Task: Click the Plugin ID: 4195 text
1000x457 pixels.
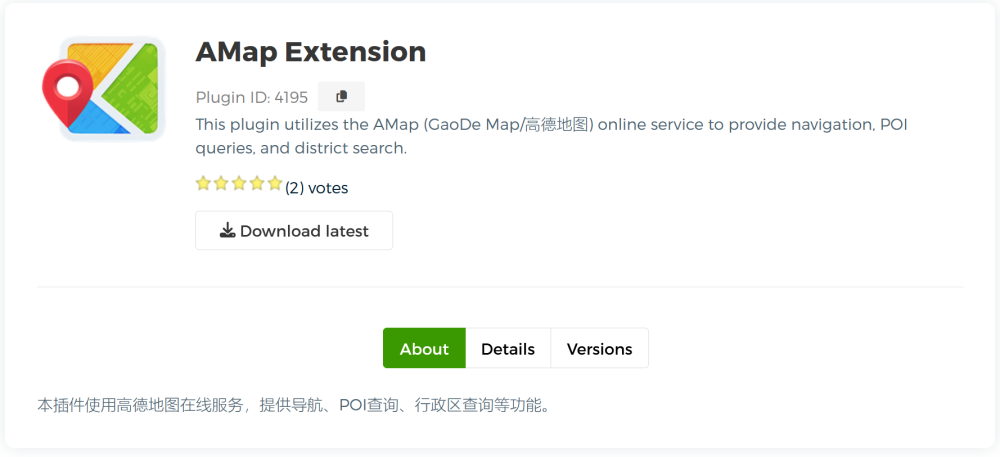Action: [x=252, y=98]
